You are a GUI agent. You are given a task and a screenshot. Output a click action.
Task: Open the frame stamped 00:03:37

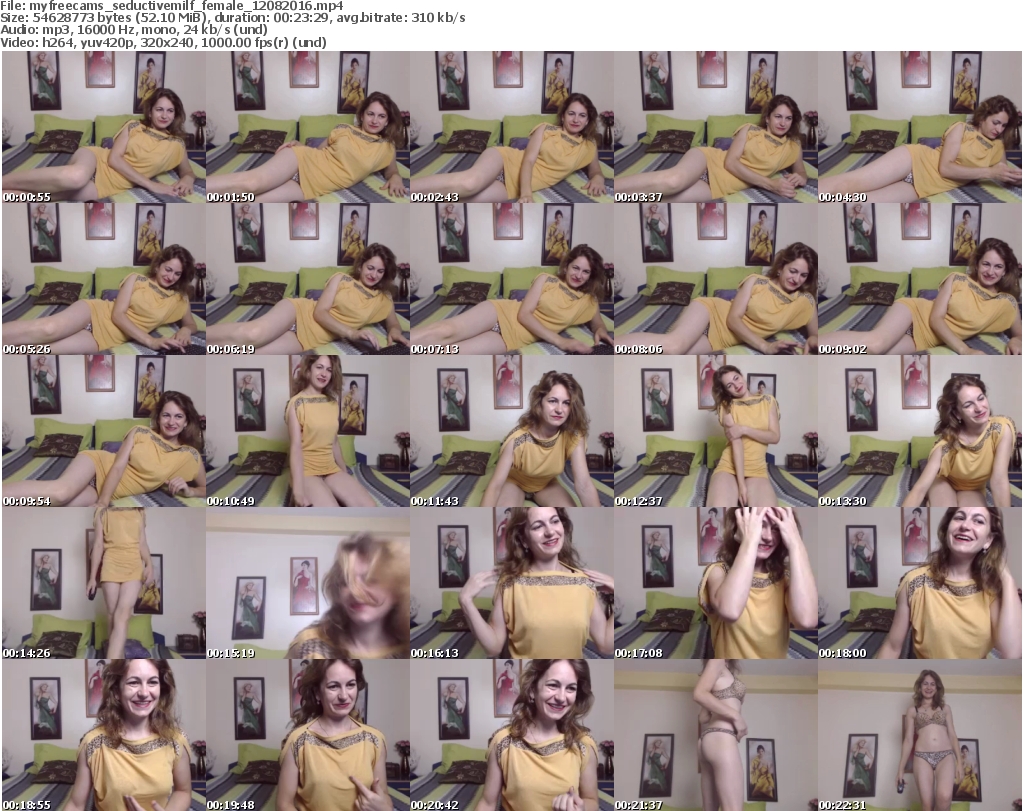[716, 127]
